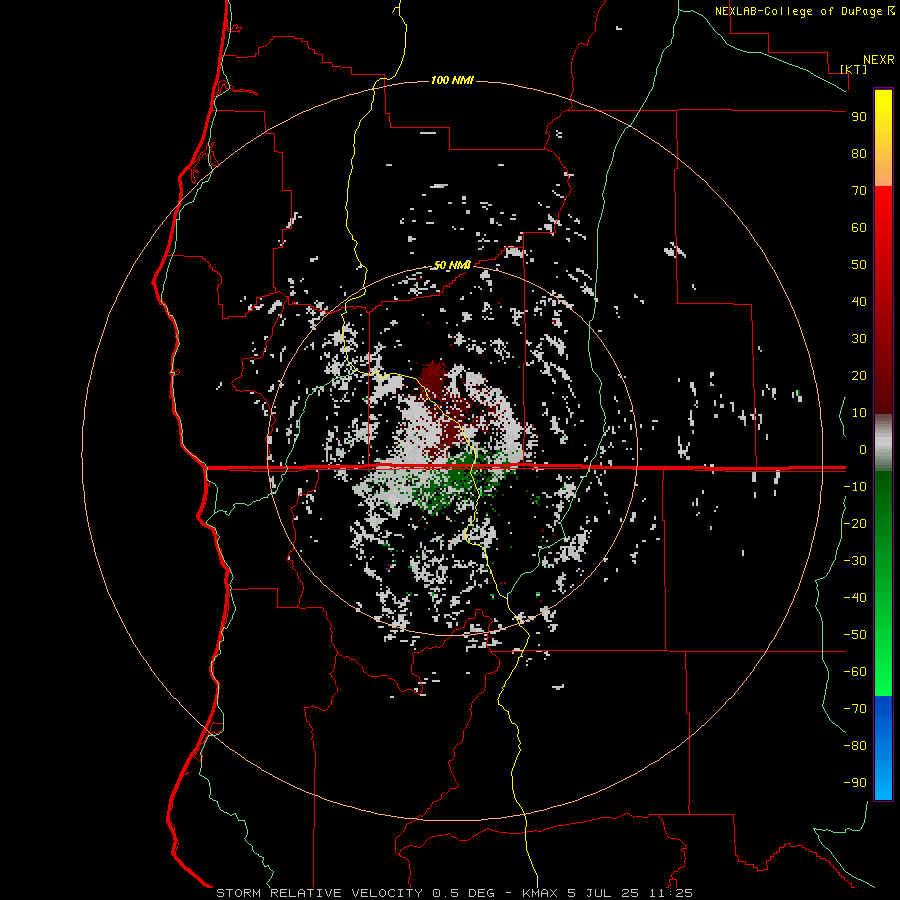Click the NEXR text above the scale

point(879,60)
